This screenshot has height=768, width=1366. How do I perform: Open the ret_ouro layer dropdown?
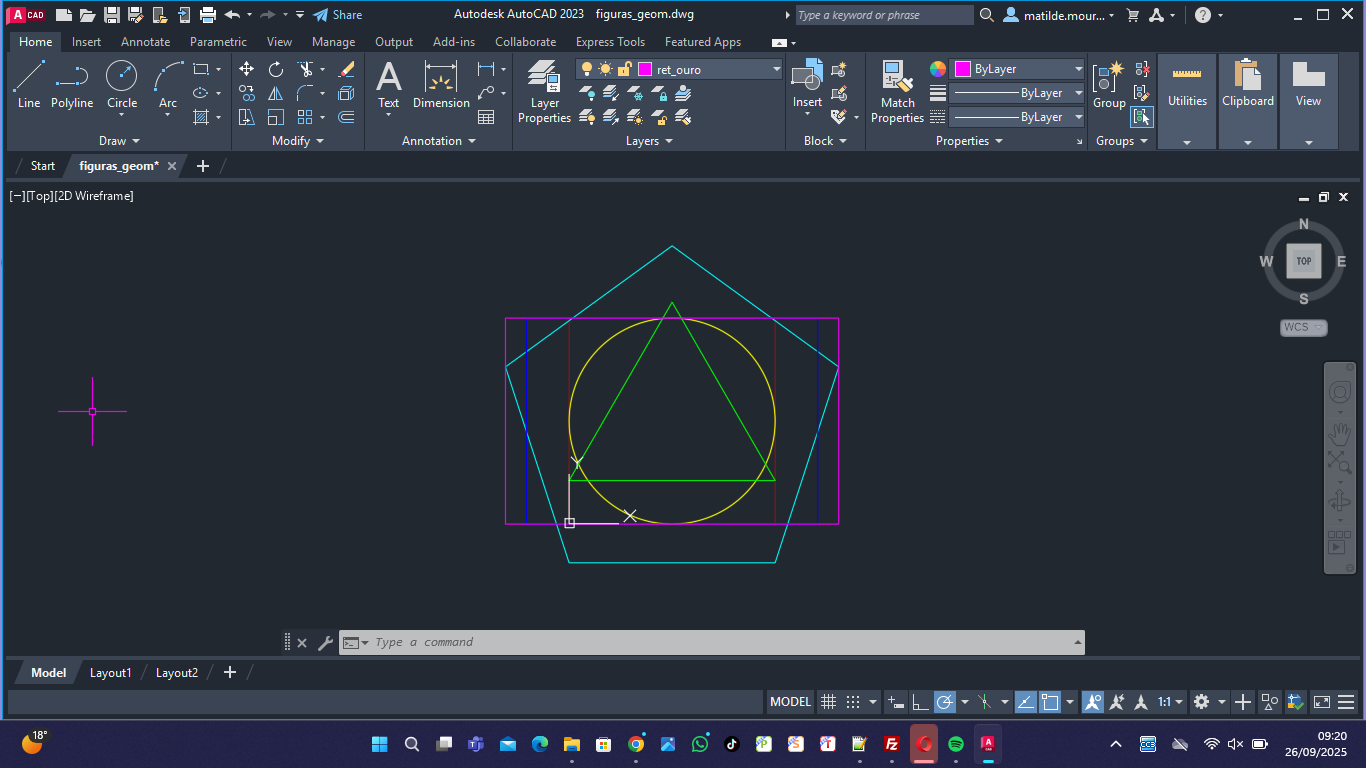(x=777, y=69)
